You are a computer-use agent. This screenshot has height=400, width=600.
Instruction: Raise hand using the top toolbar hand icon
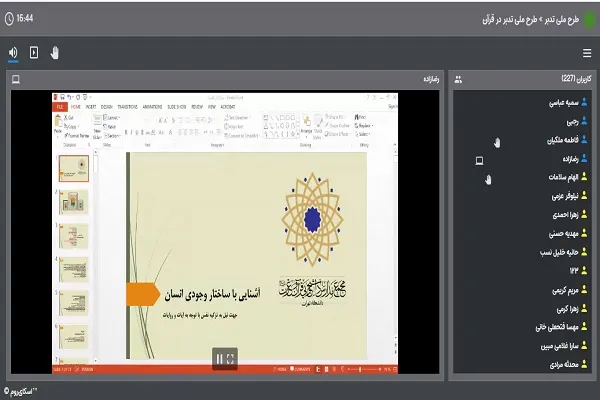55,52
